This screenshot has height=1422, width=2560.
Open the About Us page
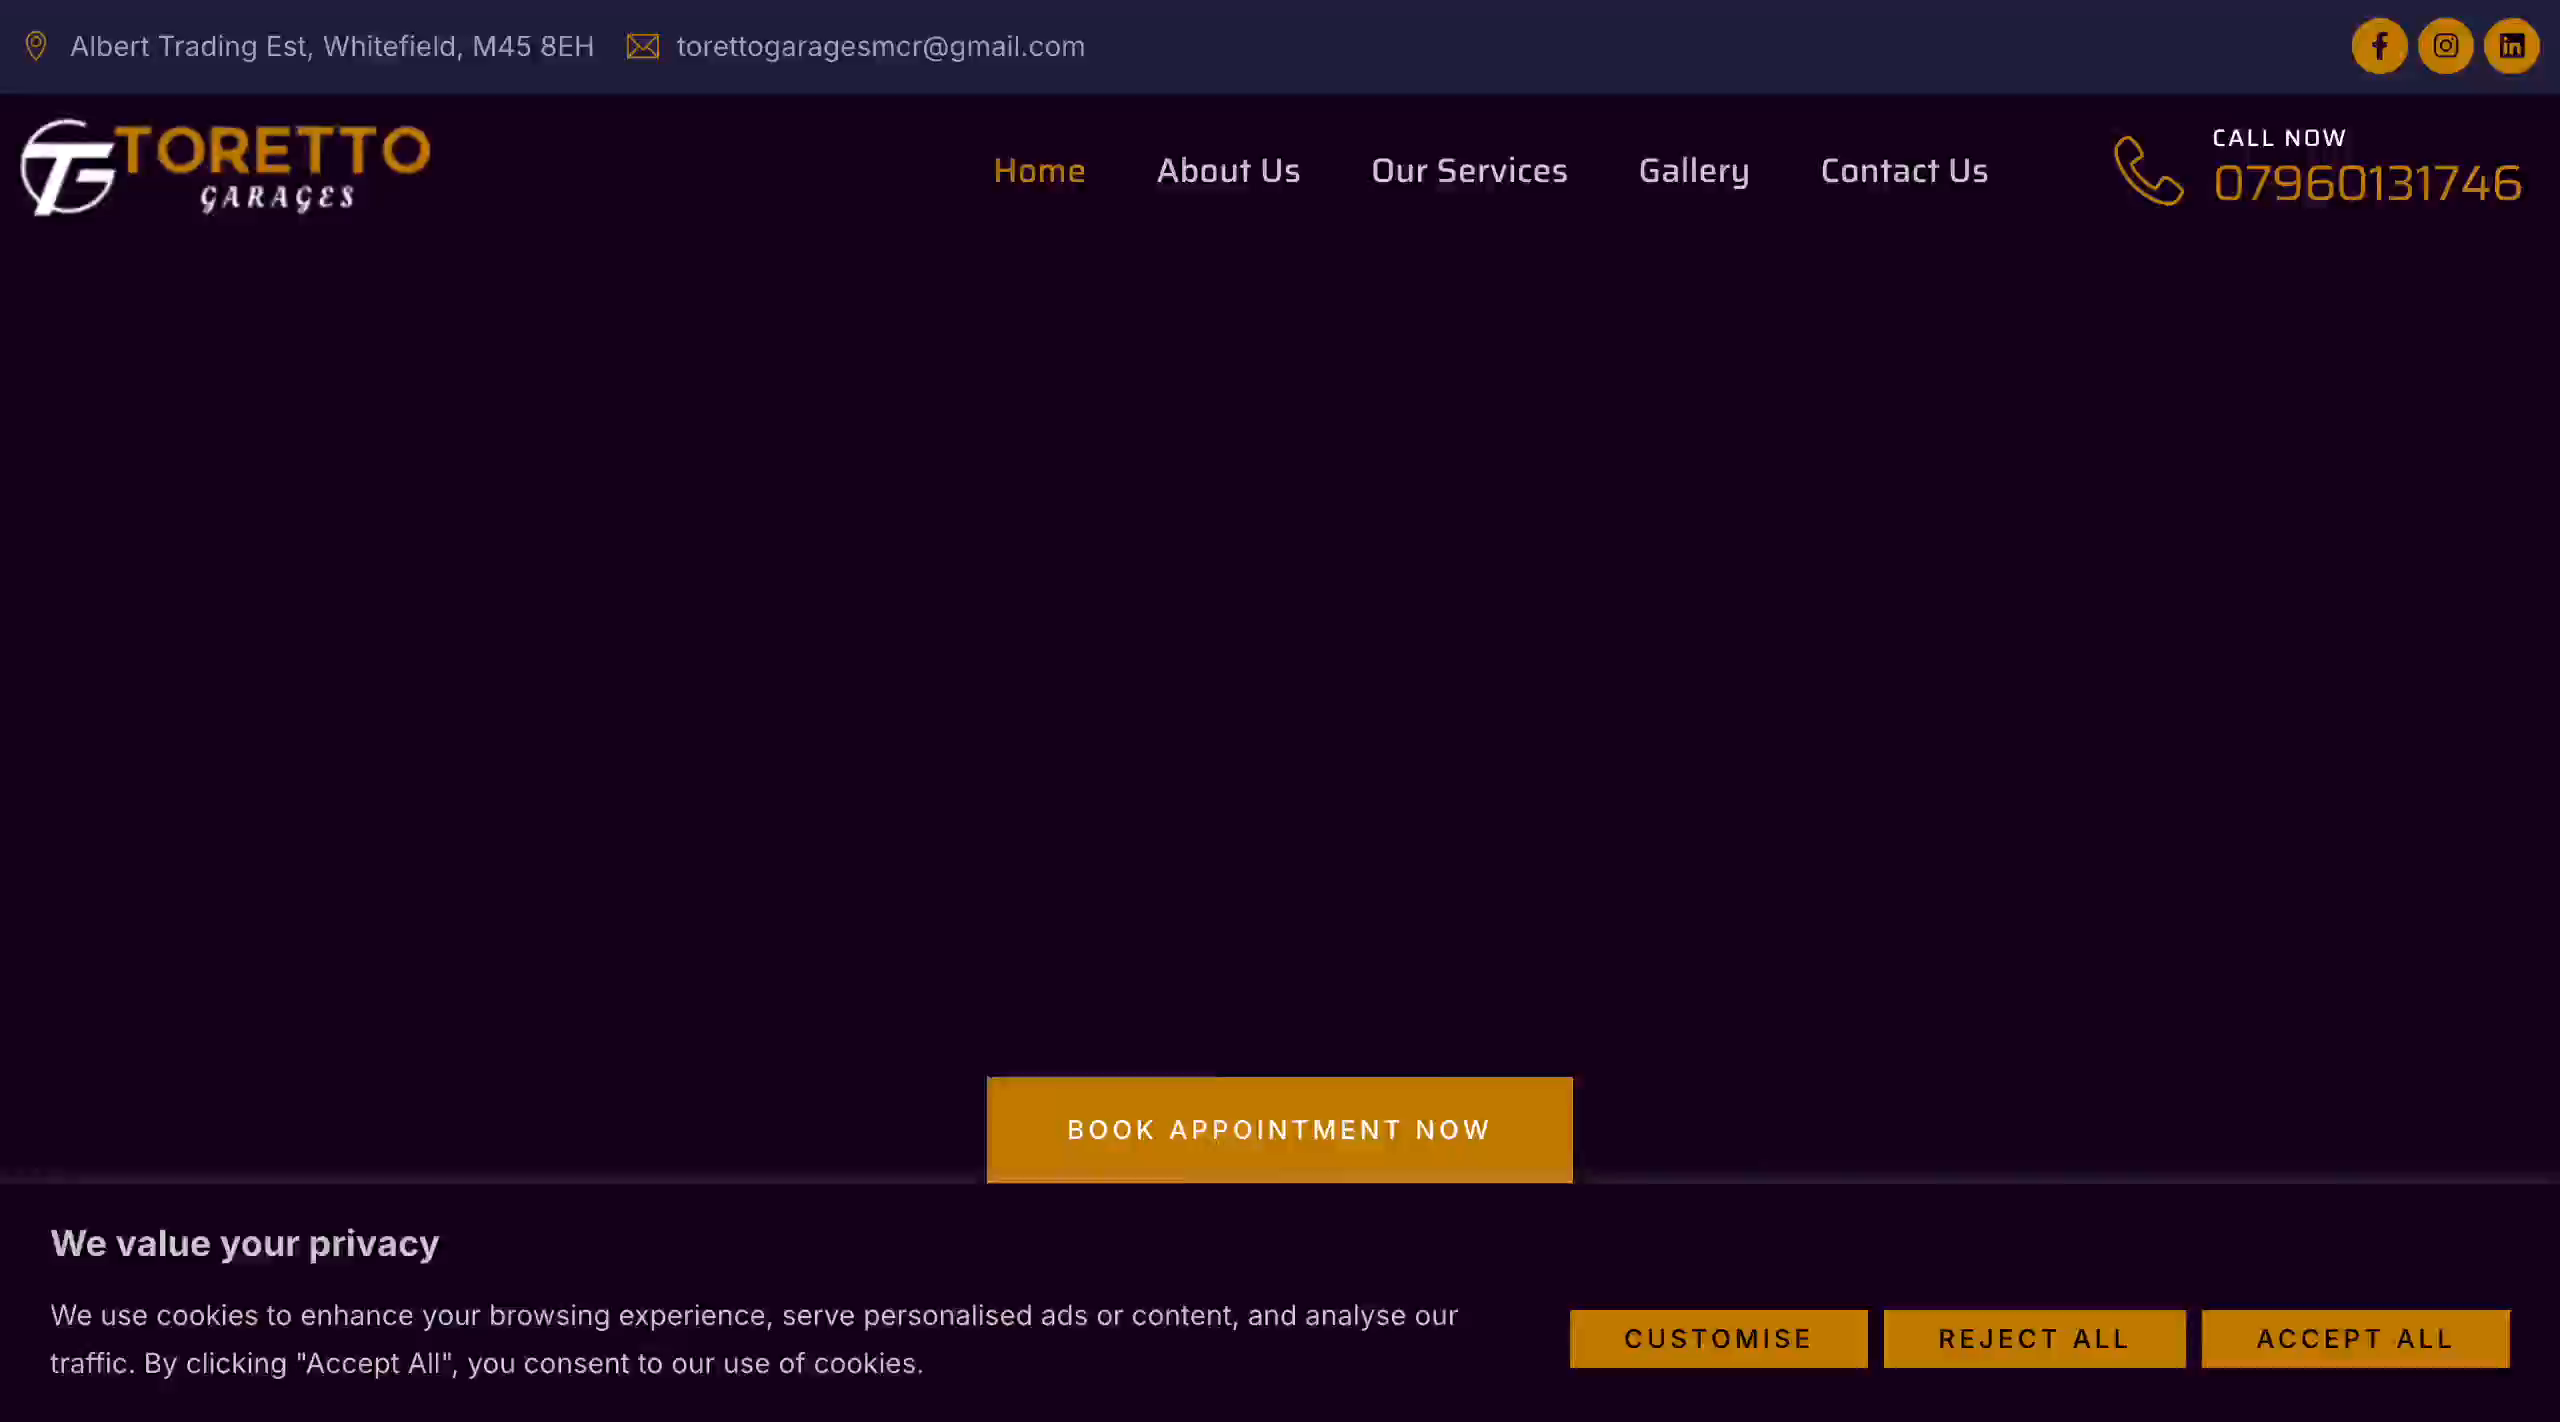pyautogui.click(x=1228, y=170)
